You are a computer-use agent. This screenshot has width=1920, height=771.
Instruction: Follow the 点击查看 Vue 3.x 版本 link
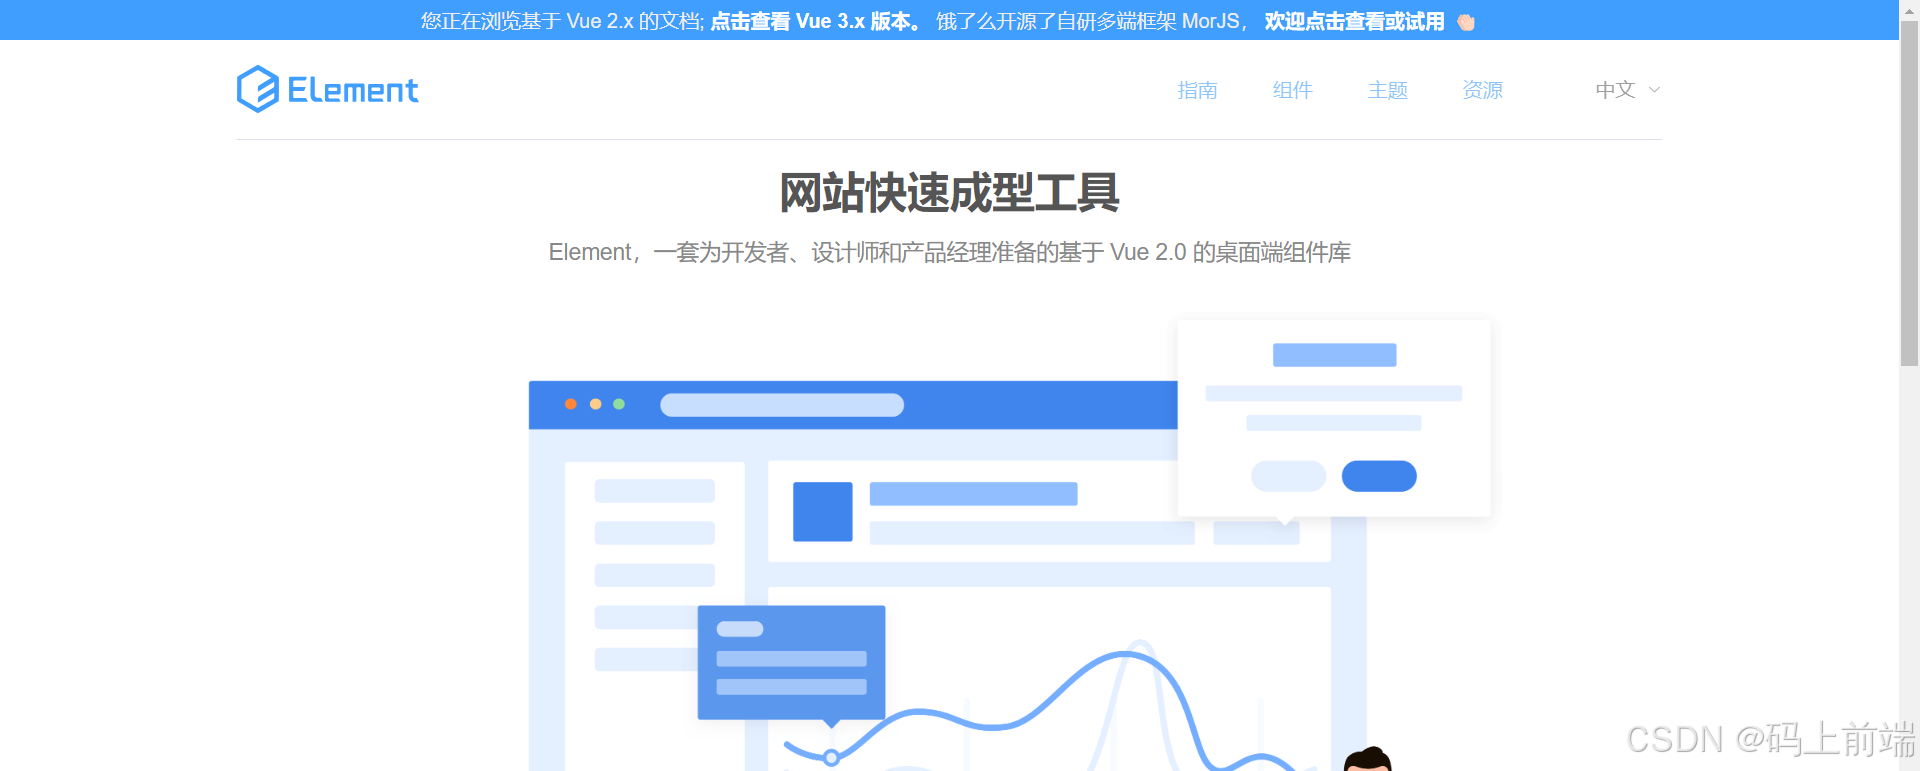click(816, 21)
